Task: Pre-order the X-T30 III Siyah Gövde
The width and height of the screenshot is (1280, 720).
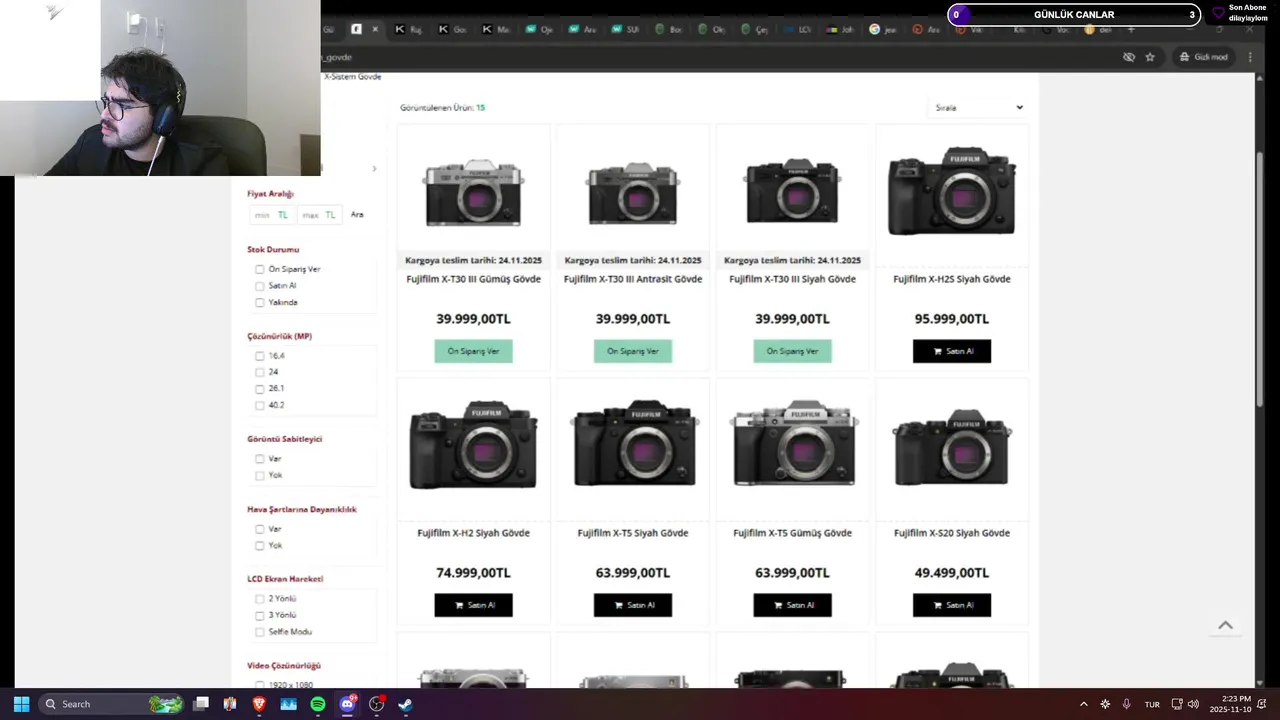Action: tap(792, 351)
